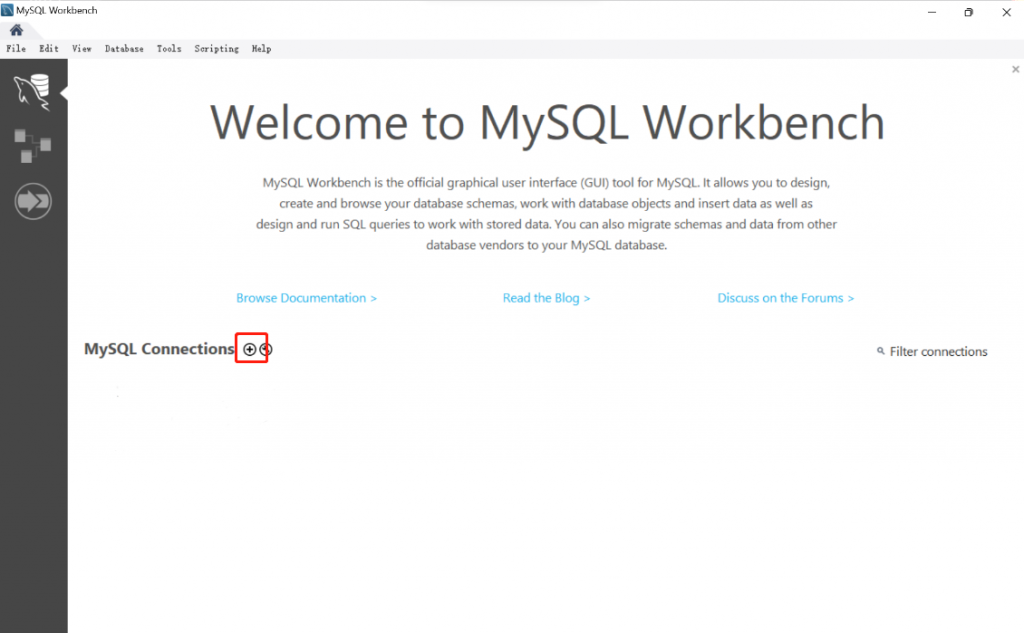Open the Database menu

click(x=124, y=49)
